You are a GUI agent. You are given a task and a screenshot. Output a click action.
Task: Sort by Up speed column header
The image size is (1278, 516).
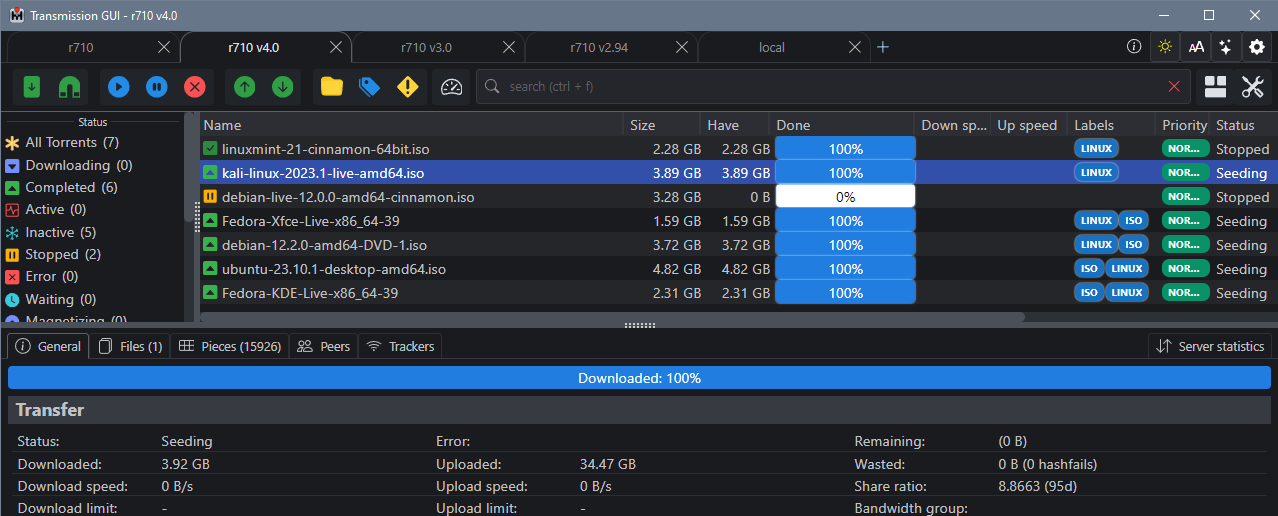[1029, 125]
